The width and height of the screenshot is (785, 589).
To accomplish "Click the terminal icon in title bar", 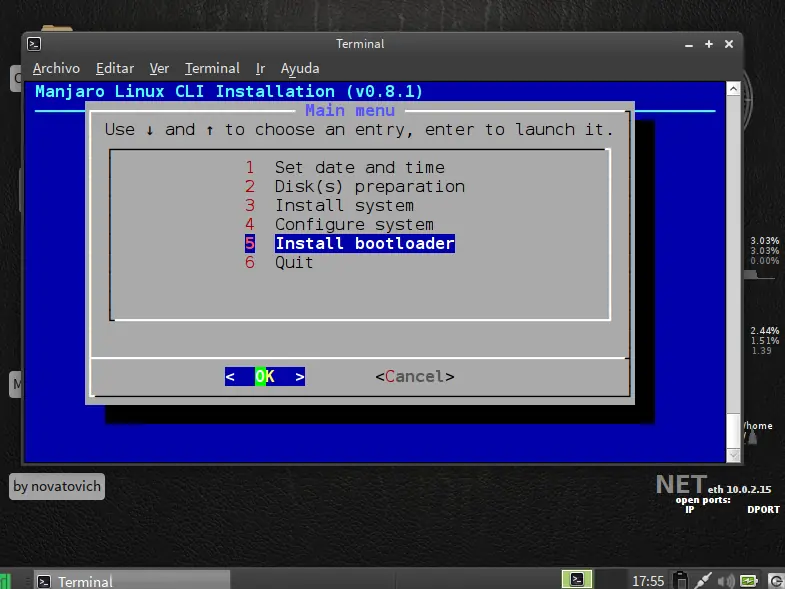I will [34, 44].
